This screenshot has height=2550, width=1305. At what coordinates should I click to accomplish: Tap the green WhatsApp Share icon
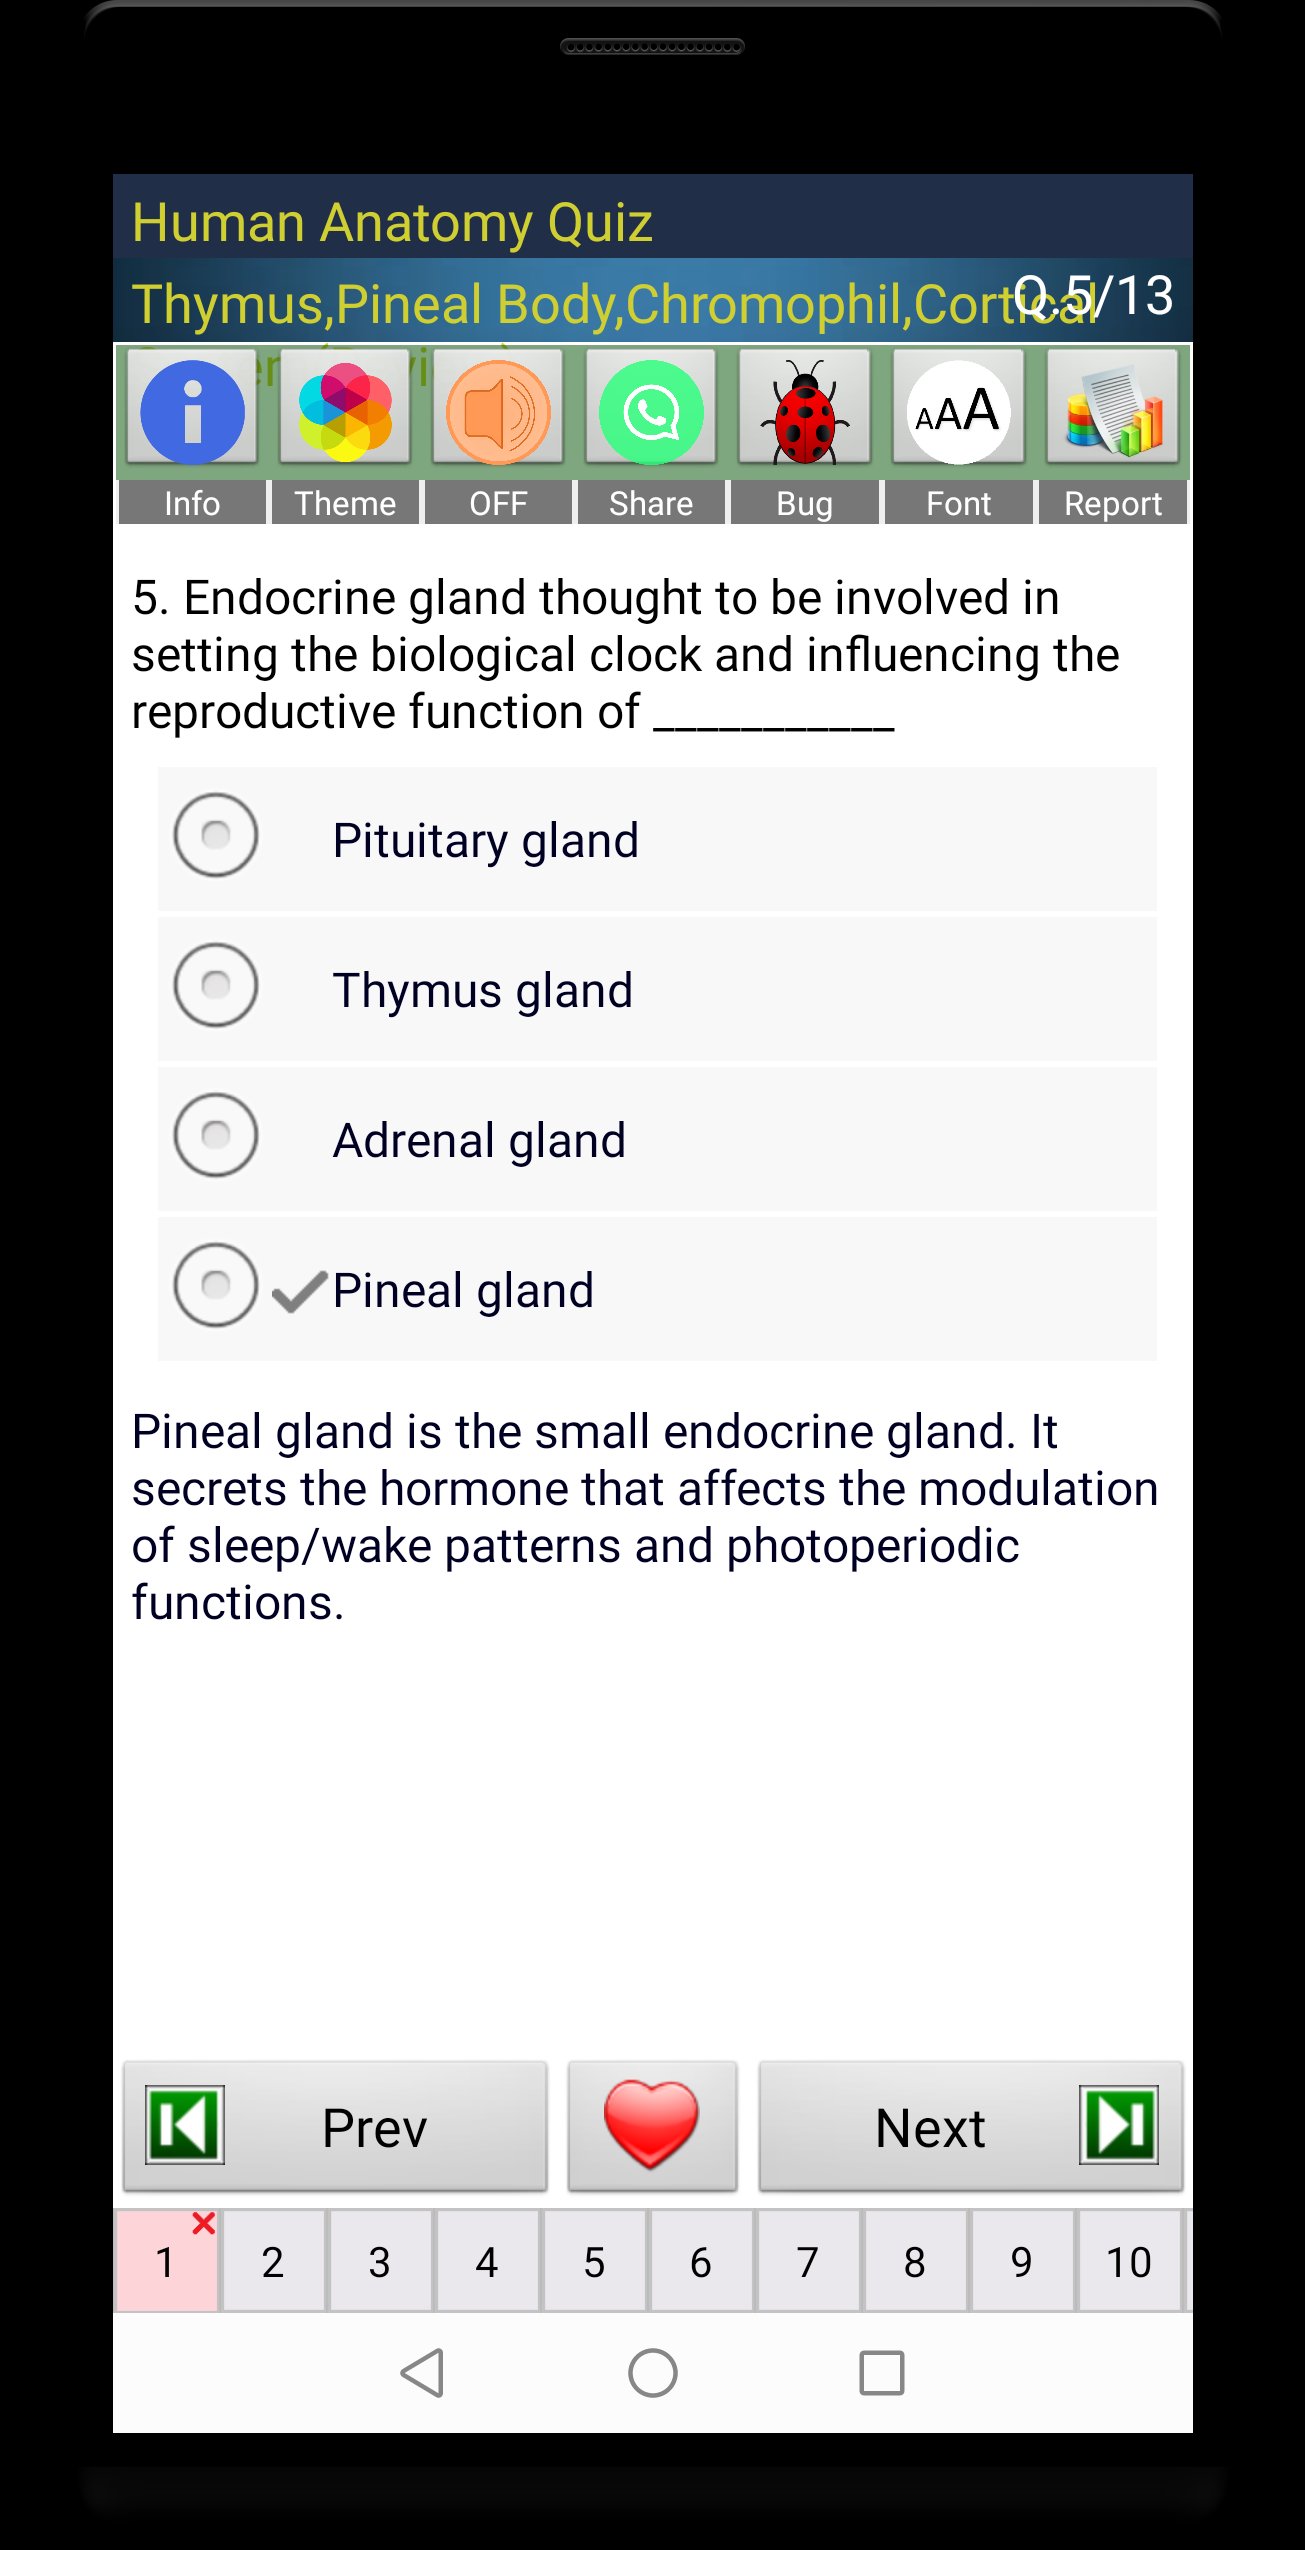point(651,411)
